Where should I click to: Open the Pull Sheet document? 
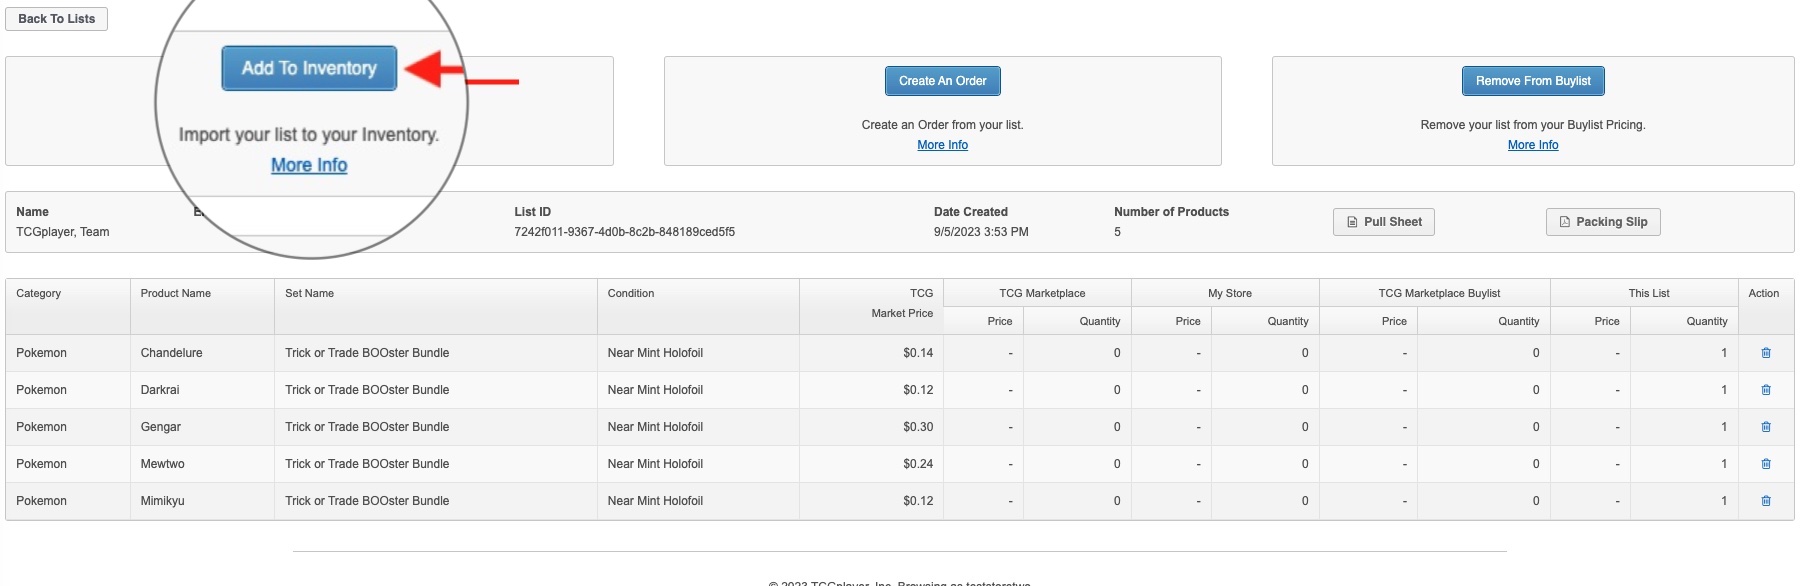tap(1384, 222)
